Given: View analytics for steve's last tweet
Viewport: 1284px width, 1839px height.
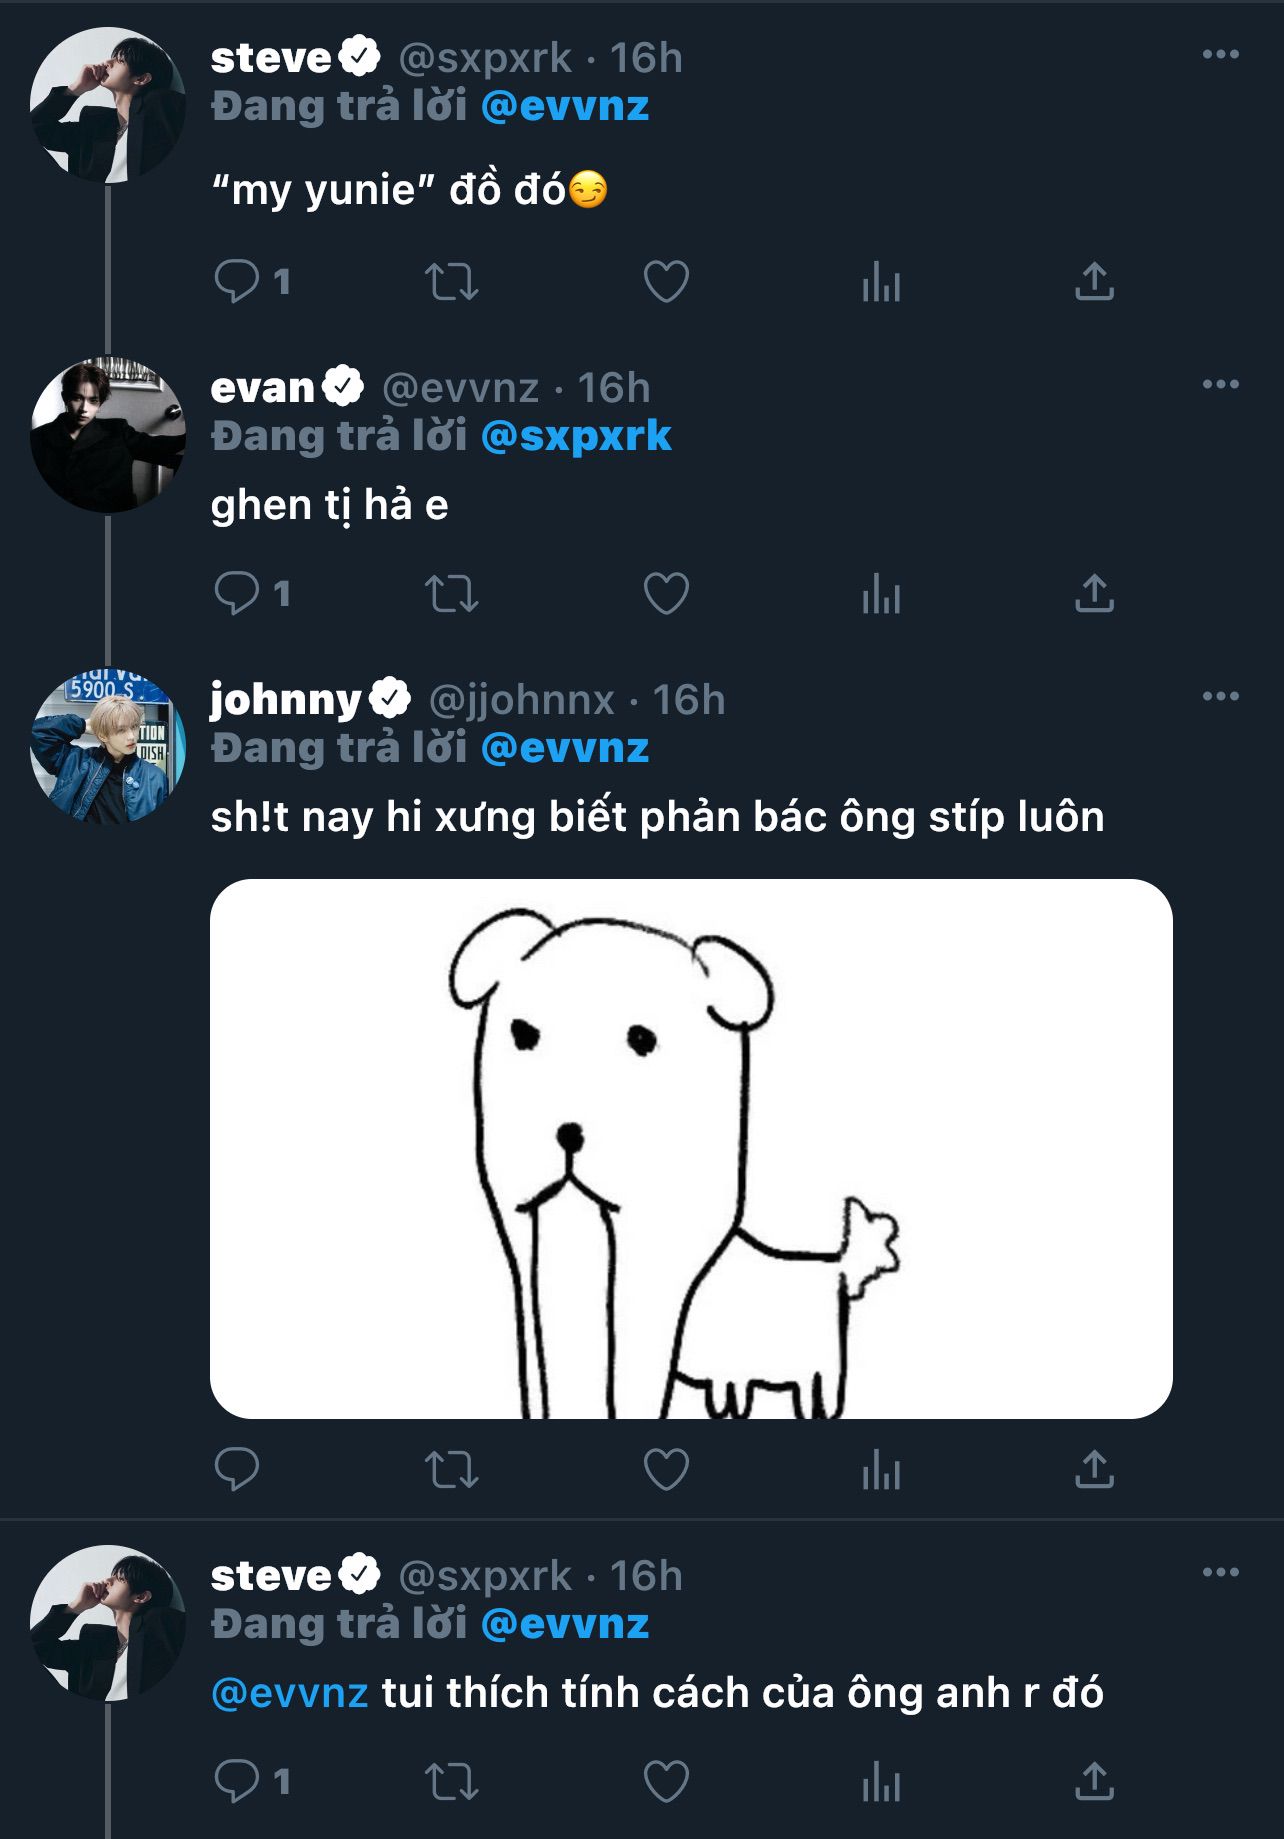Looking at the screenshot, I should click(x=881, y=1781).
